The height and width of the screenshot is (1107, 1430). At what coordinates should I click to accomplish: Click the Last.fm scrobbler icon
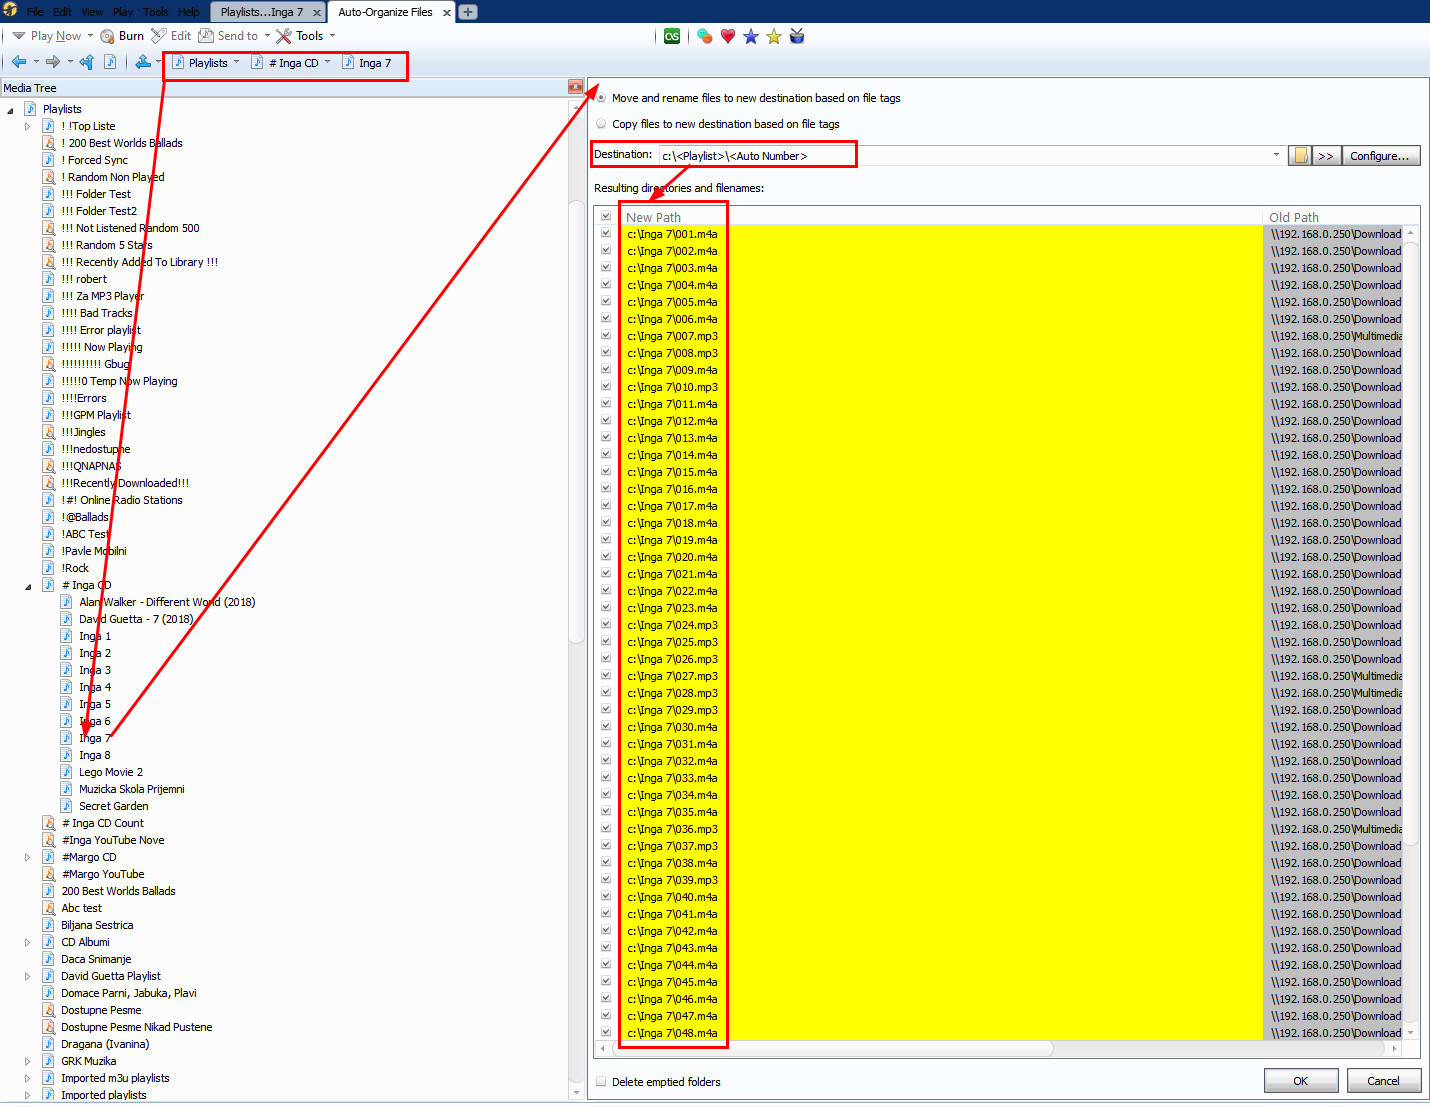[x=672, y=36]
